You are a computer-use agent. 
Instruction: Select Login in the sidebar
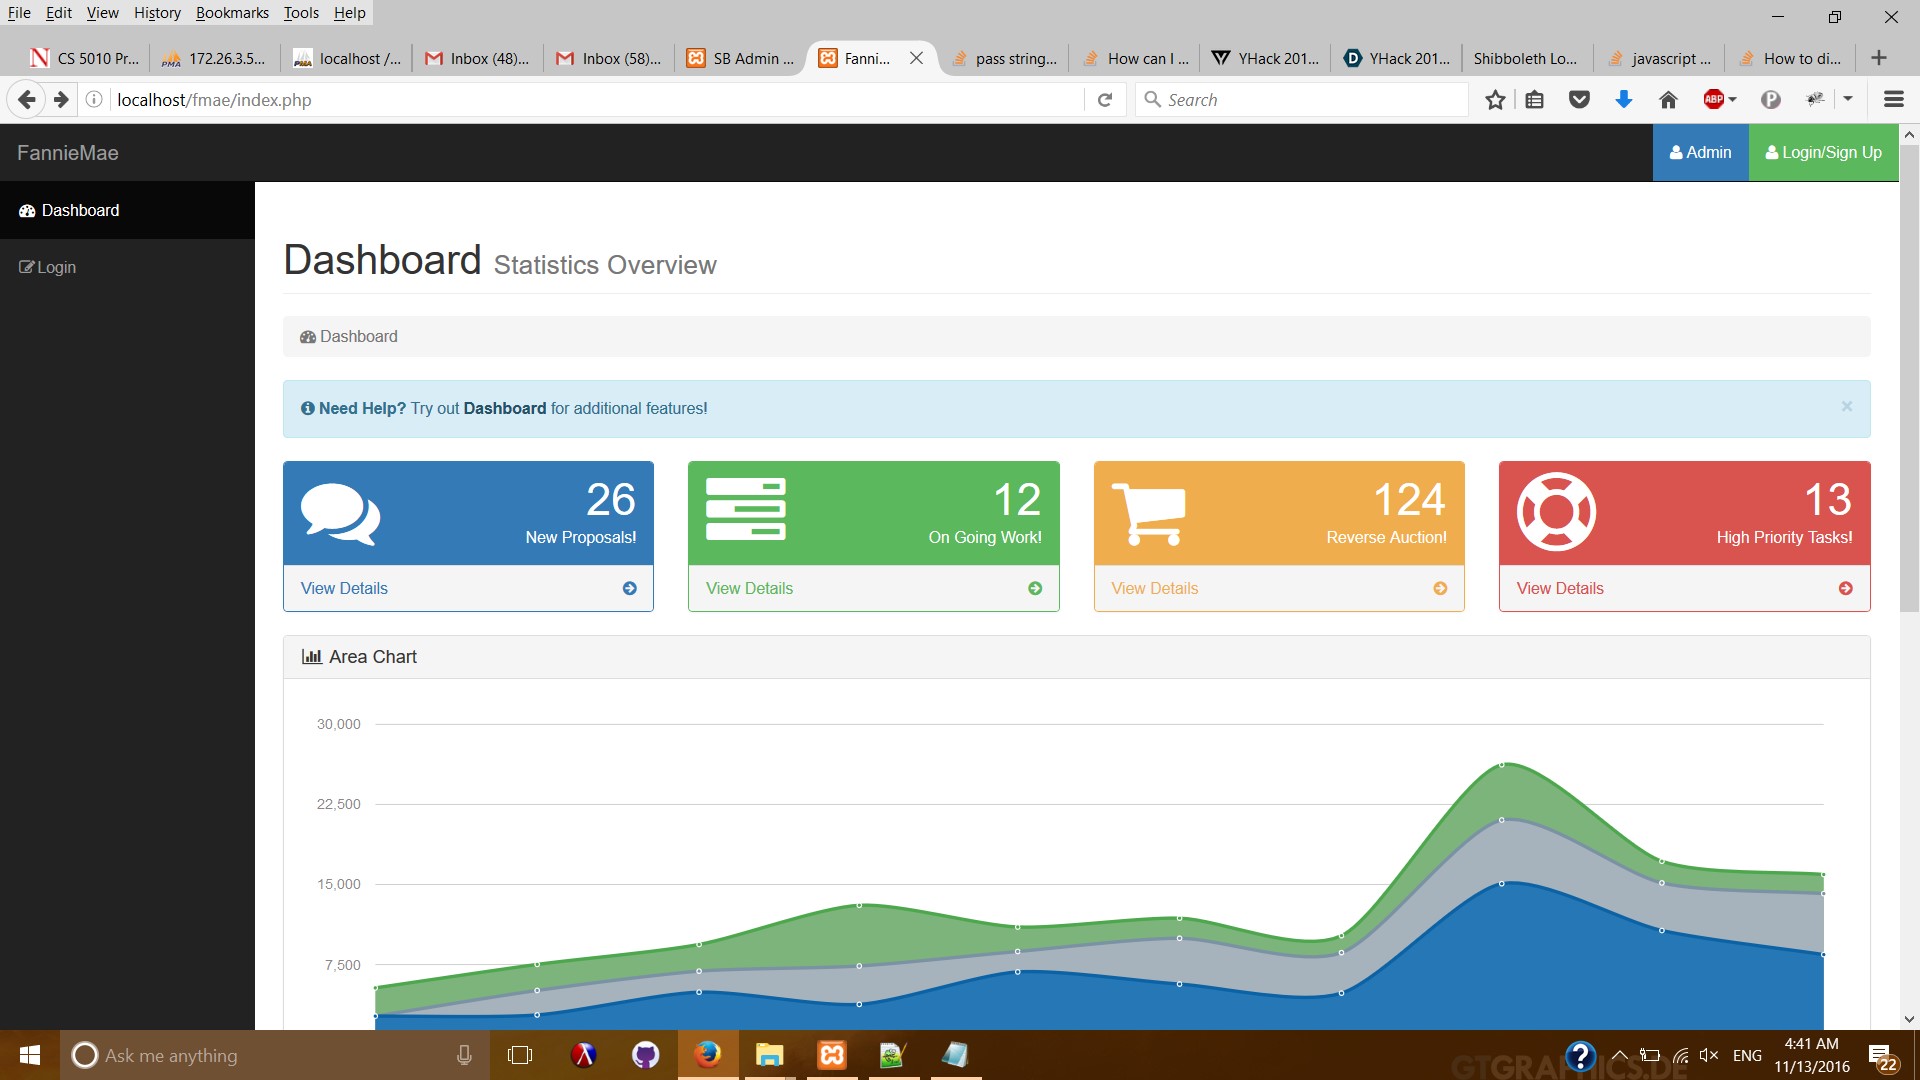pyautogui.click(x=56, y=267)
